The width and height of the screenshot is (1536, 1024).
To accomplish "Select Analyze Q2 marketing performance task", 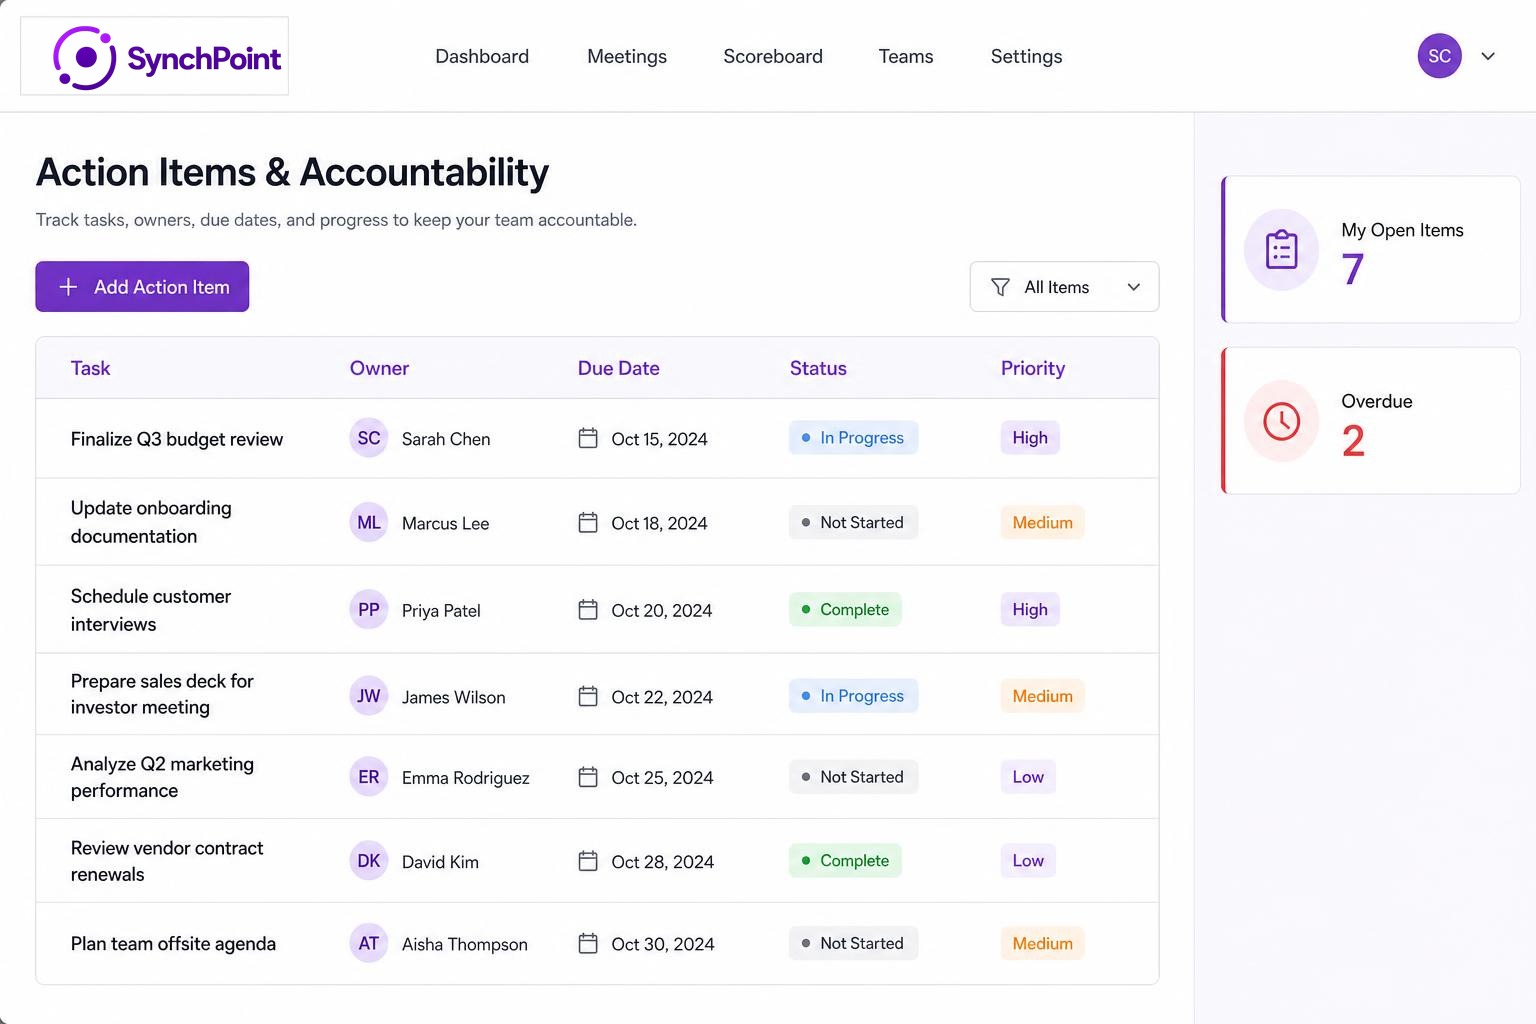I will pos(162,777).
